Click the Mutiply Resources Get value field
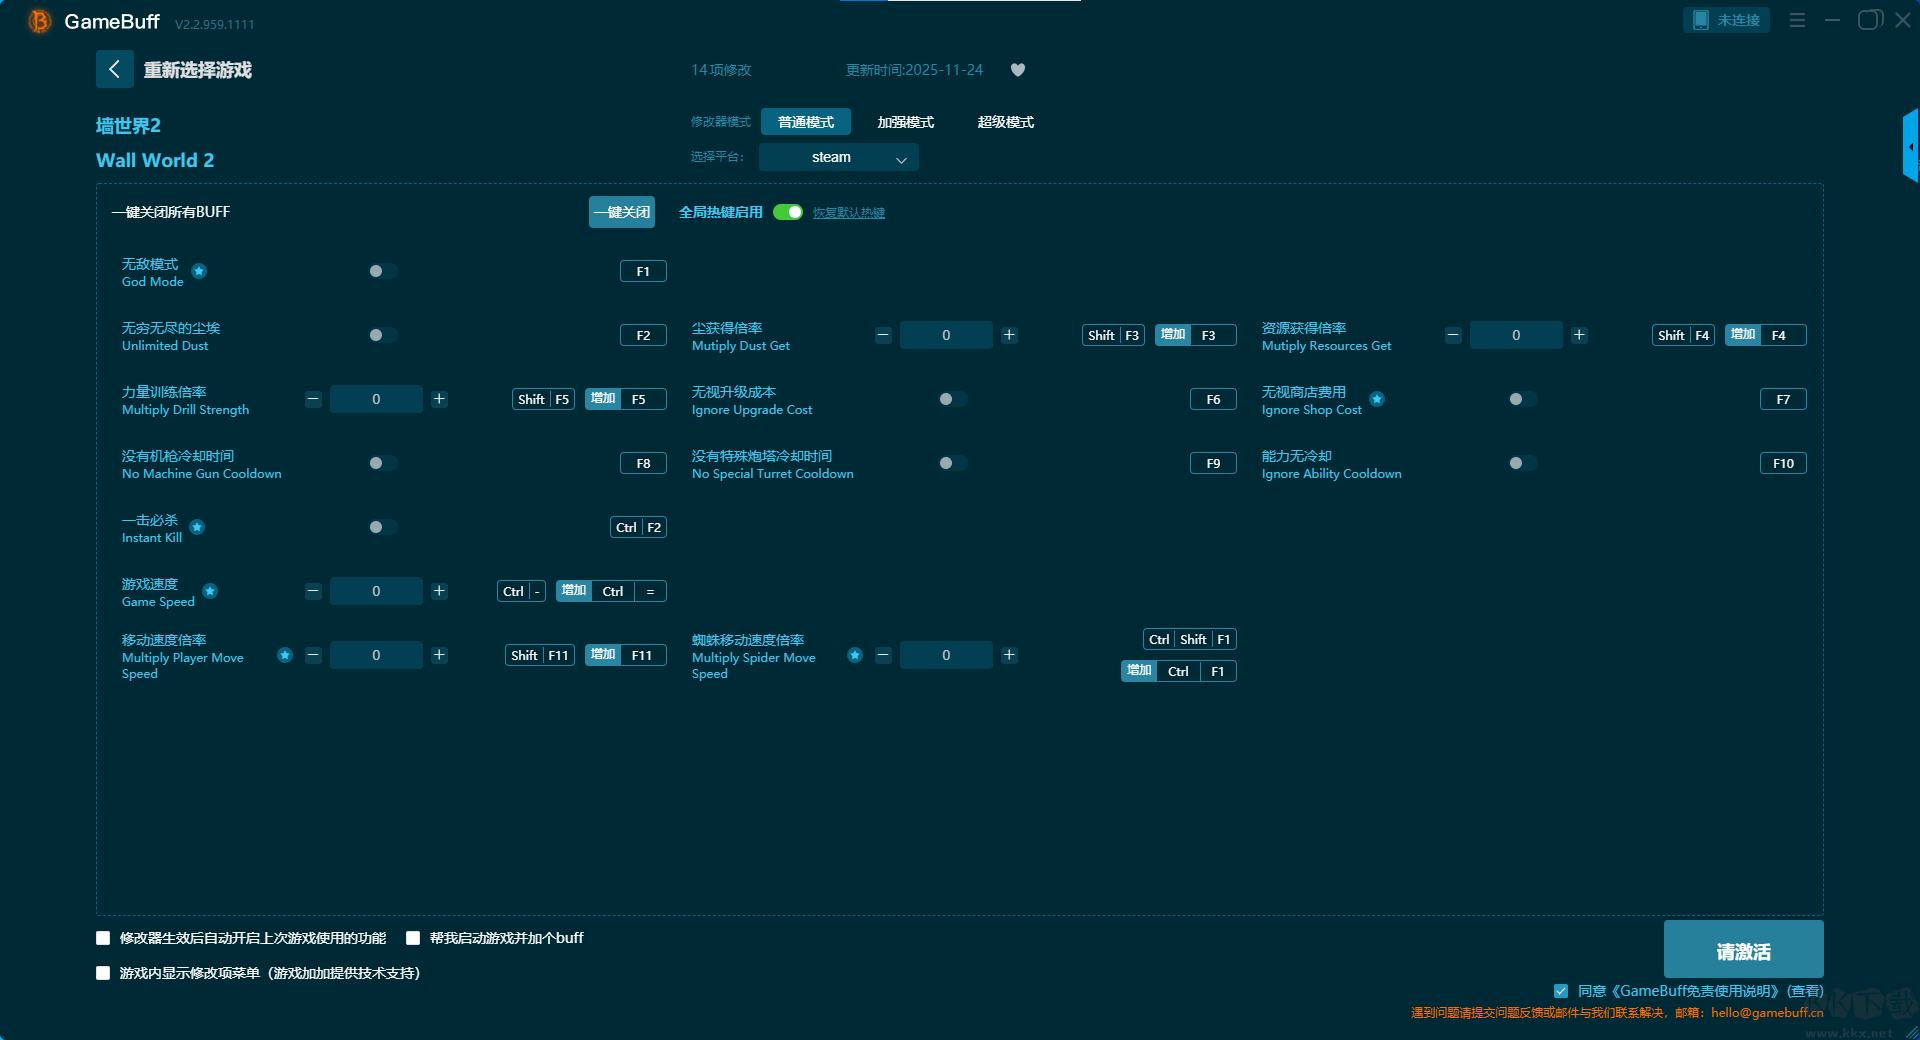Viewport: 1920px width, 1040px height. pos(1516,335)
